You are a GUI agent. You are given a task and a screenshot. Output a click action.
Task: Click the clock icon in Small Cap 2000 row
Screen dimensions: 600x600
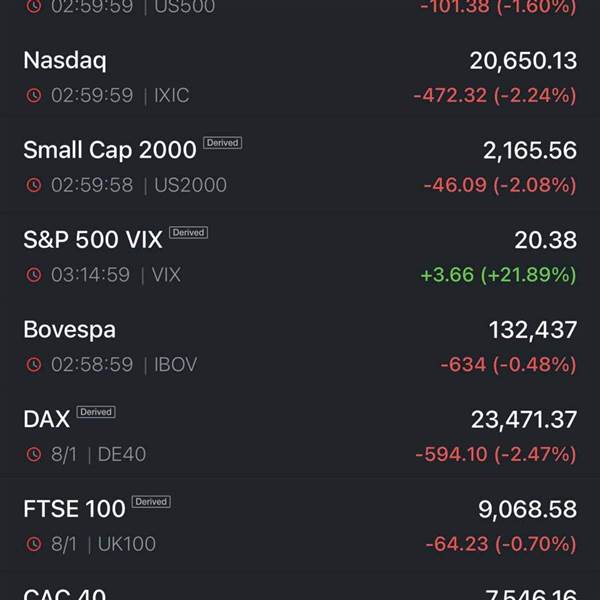[x=34, y=185]
